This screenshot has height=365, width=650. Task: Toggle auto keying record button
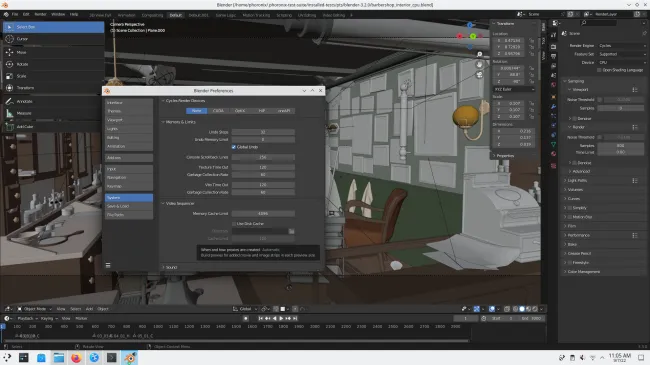tap(246, 319)
